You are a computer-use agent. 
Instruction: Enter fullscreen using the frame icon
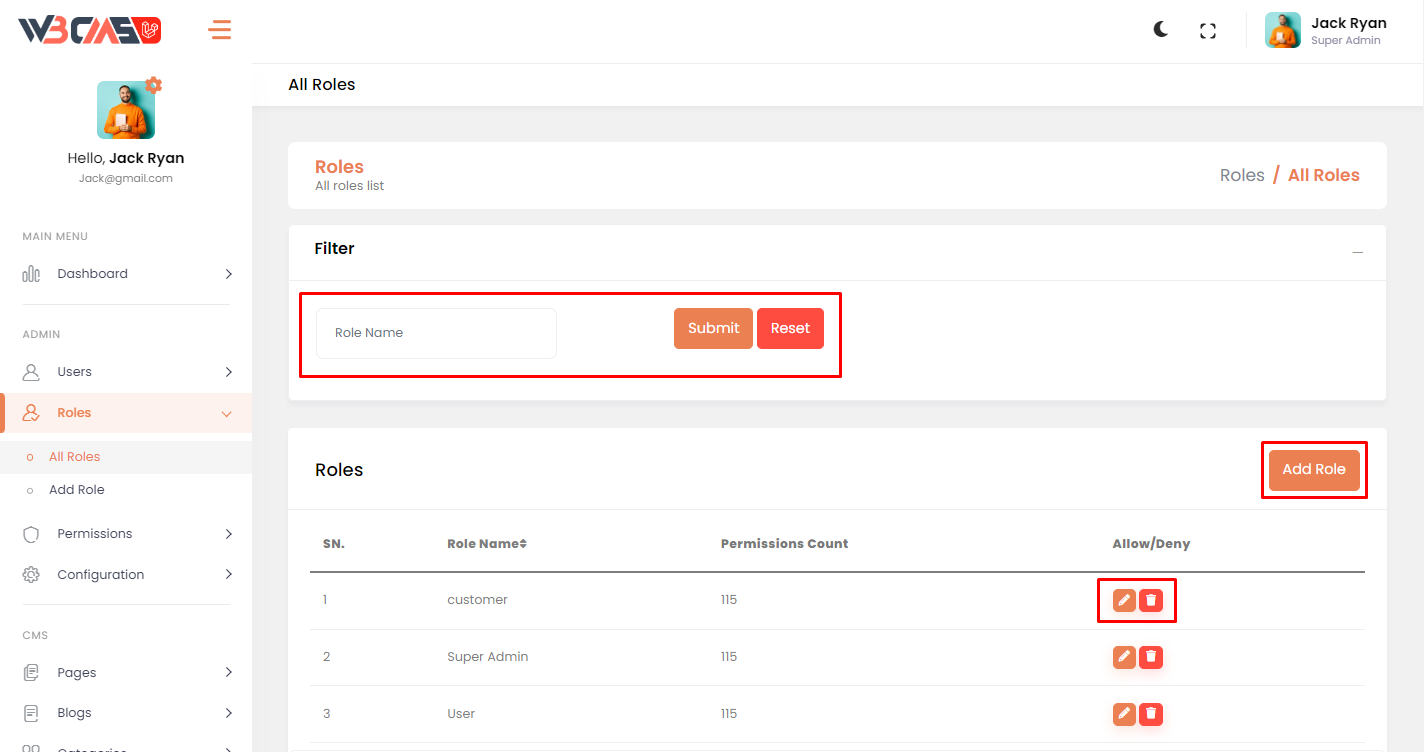[1208, 31]
